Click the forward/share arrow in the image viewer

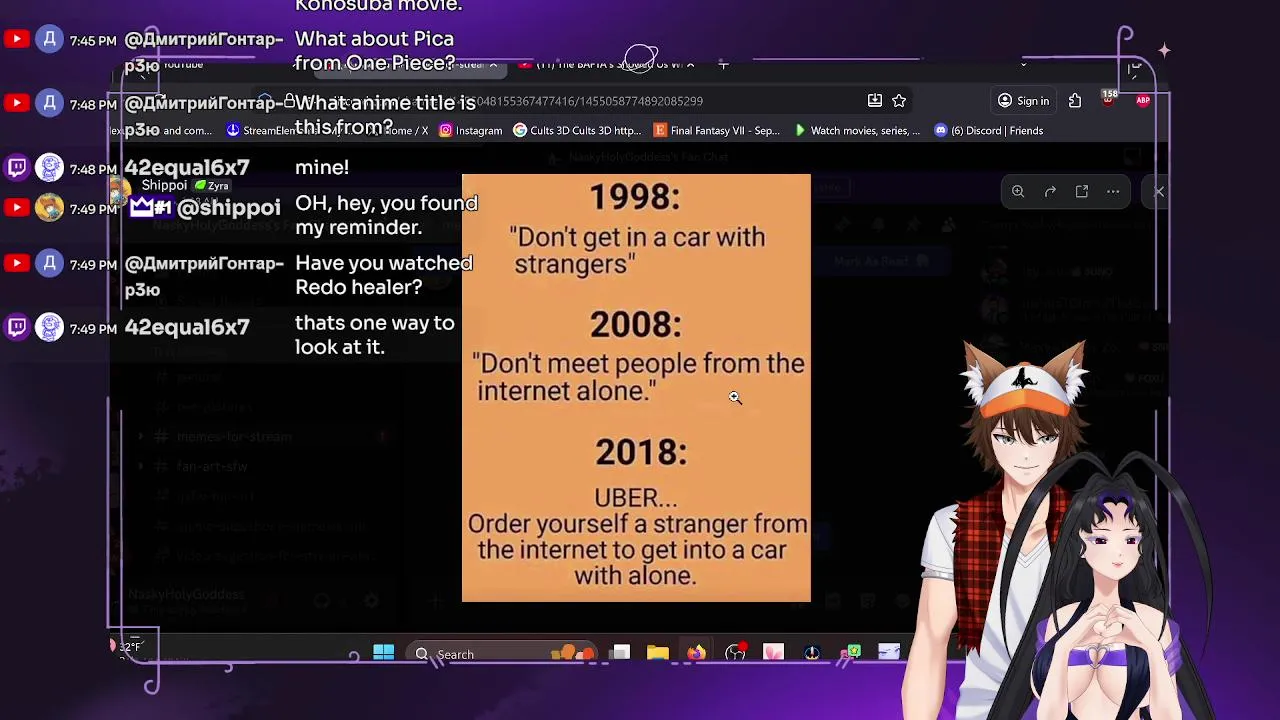point(1050,191)
